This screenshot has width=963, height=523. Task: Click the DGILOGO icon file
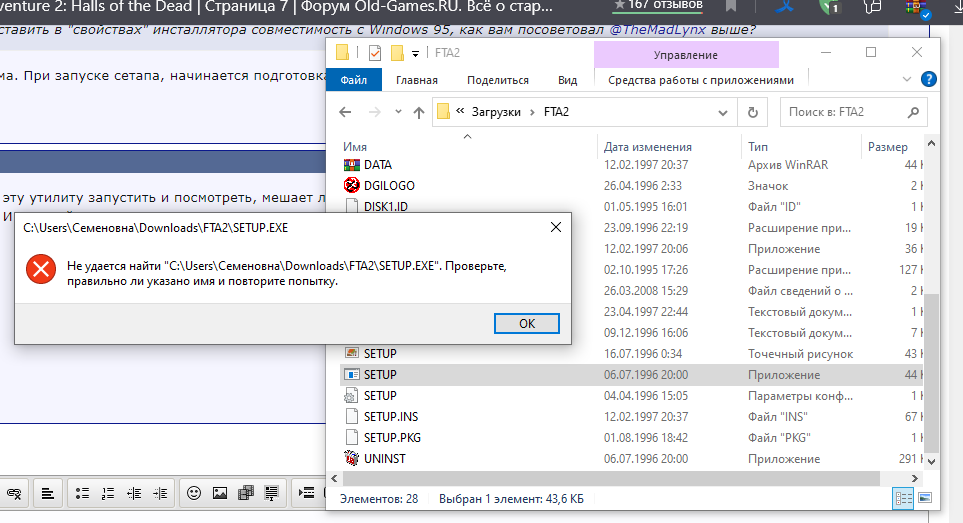point(351,185)
